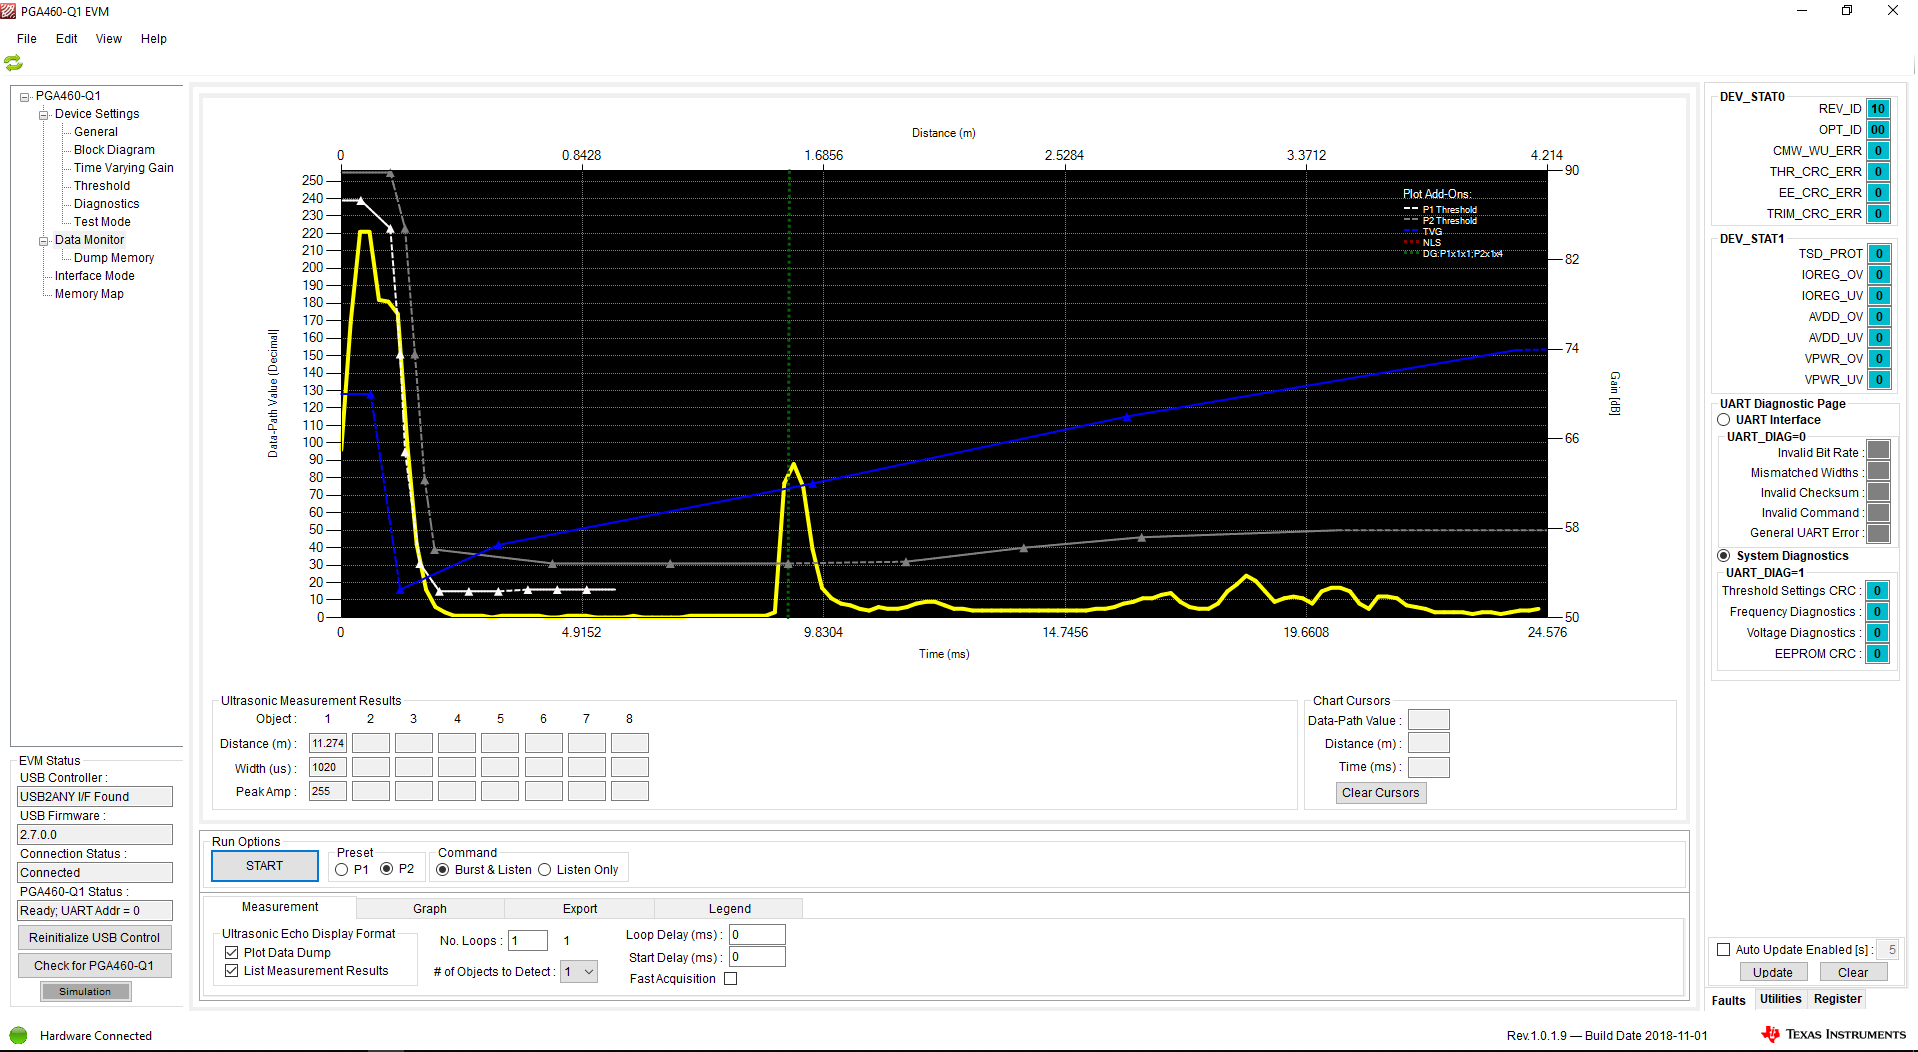
Task: Click the AVDD_UV status box
Action: coord(1879,338)
